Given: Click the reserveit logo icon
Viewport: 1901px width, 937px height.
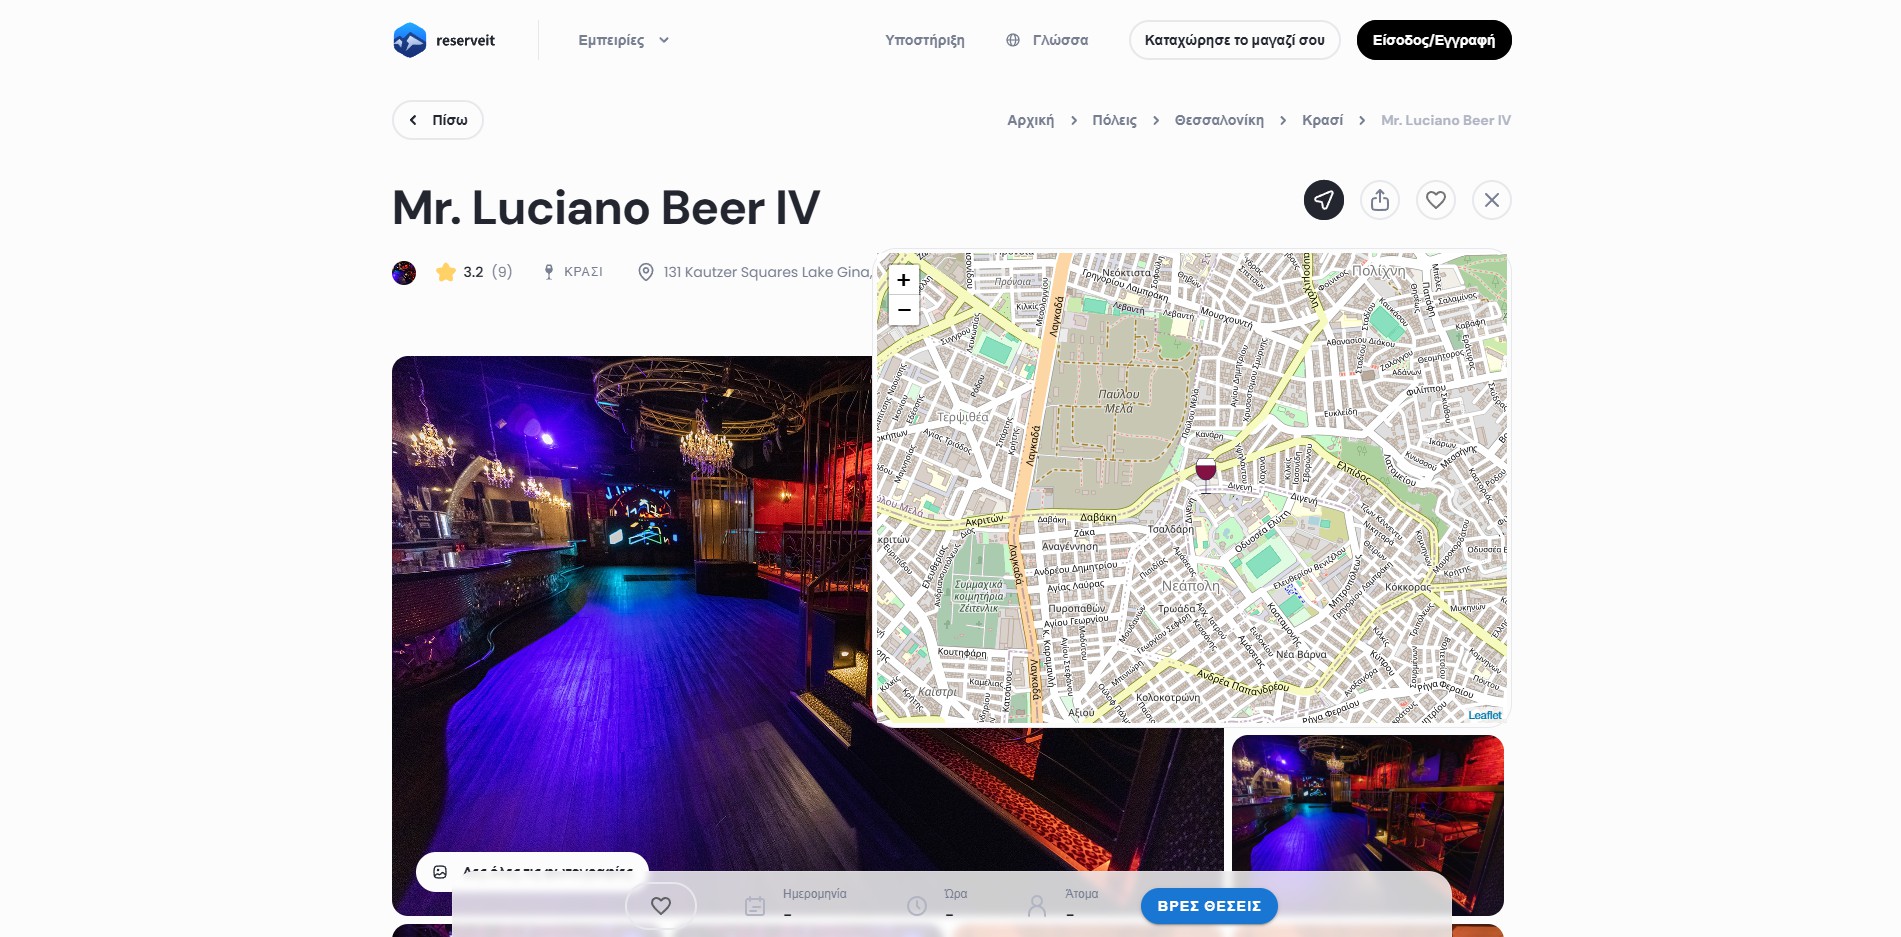Looking at the screenshot, I should point(410,40).
